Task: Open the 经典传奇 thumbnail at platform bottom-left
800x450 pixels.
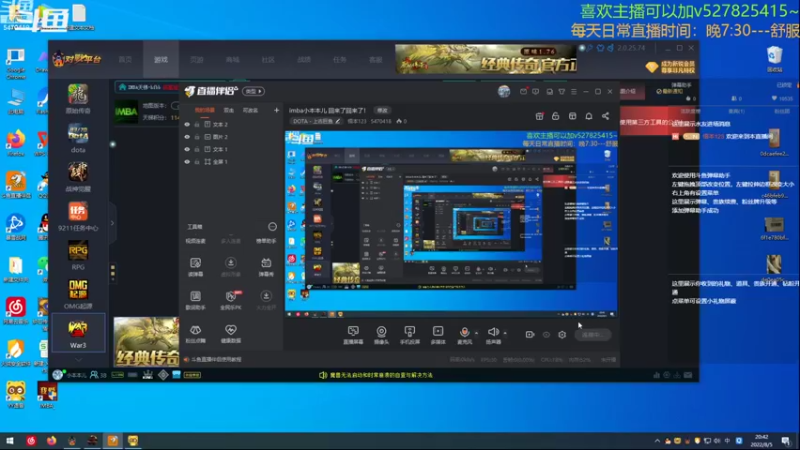Action: pyautogui.click(x=146, y=341)
